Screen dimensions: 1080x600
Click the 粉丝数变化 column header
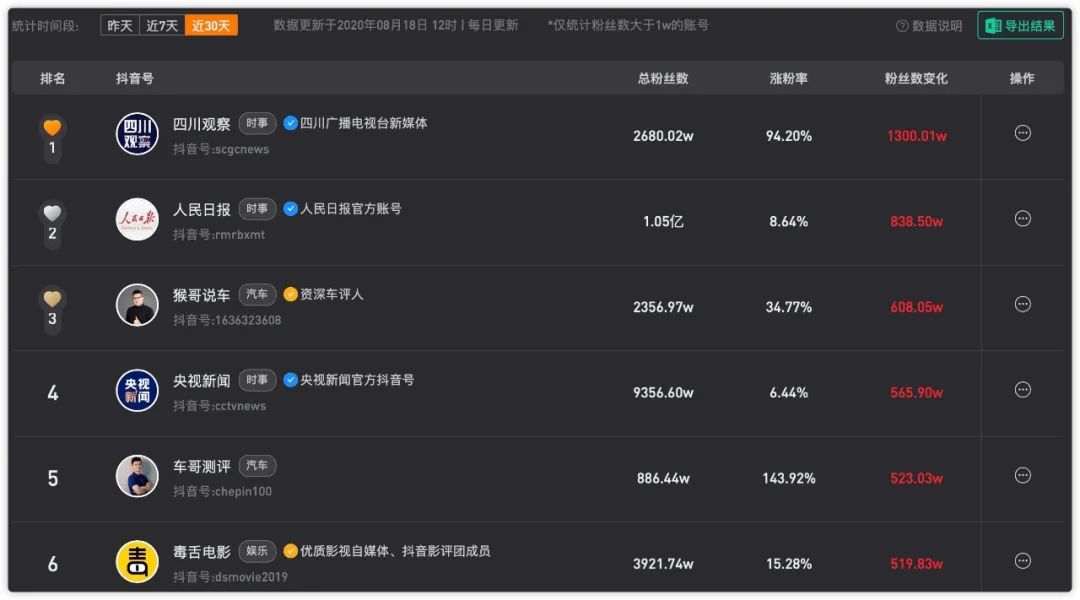point(916,78)
